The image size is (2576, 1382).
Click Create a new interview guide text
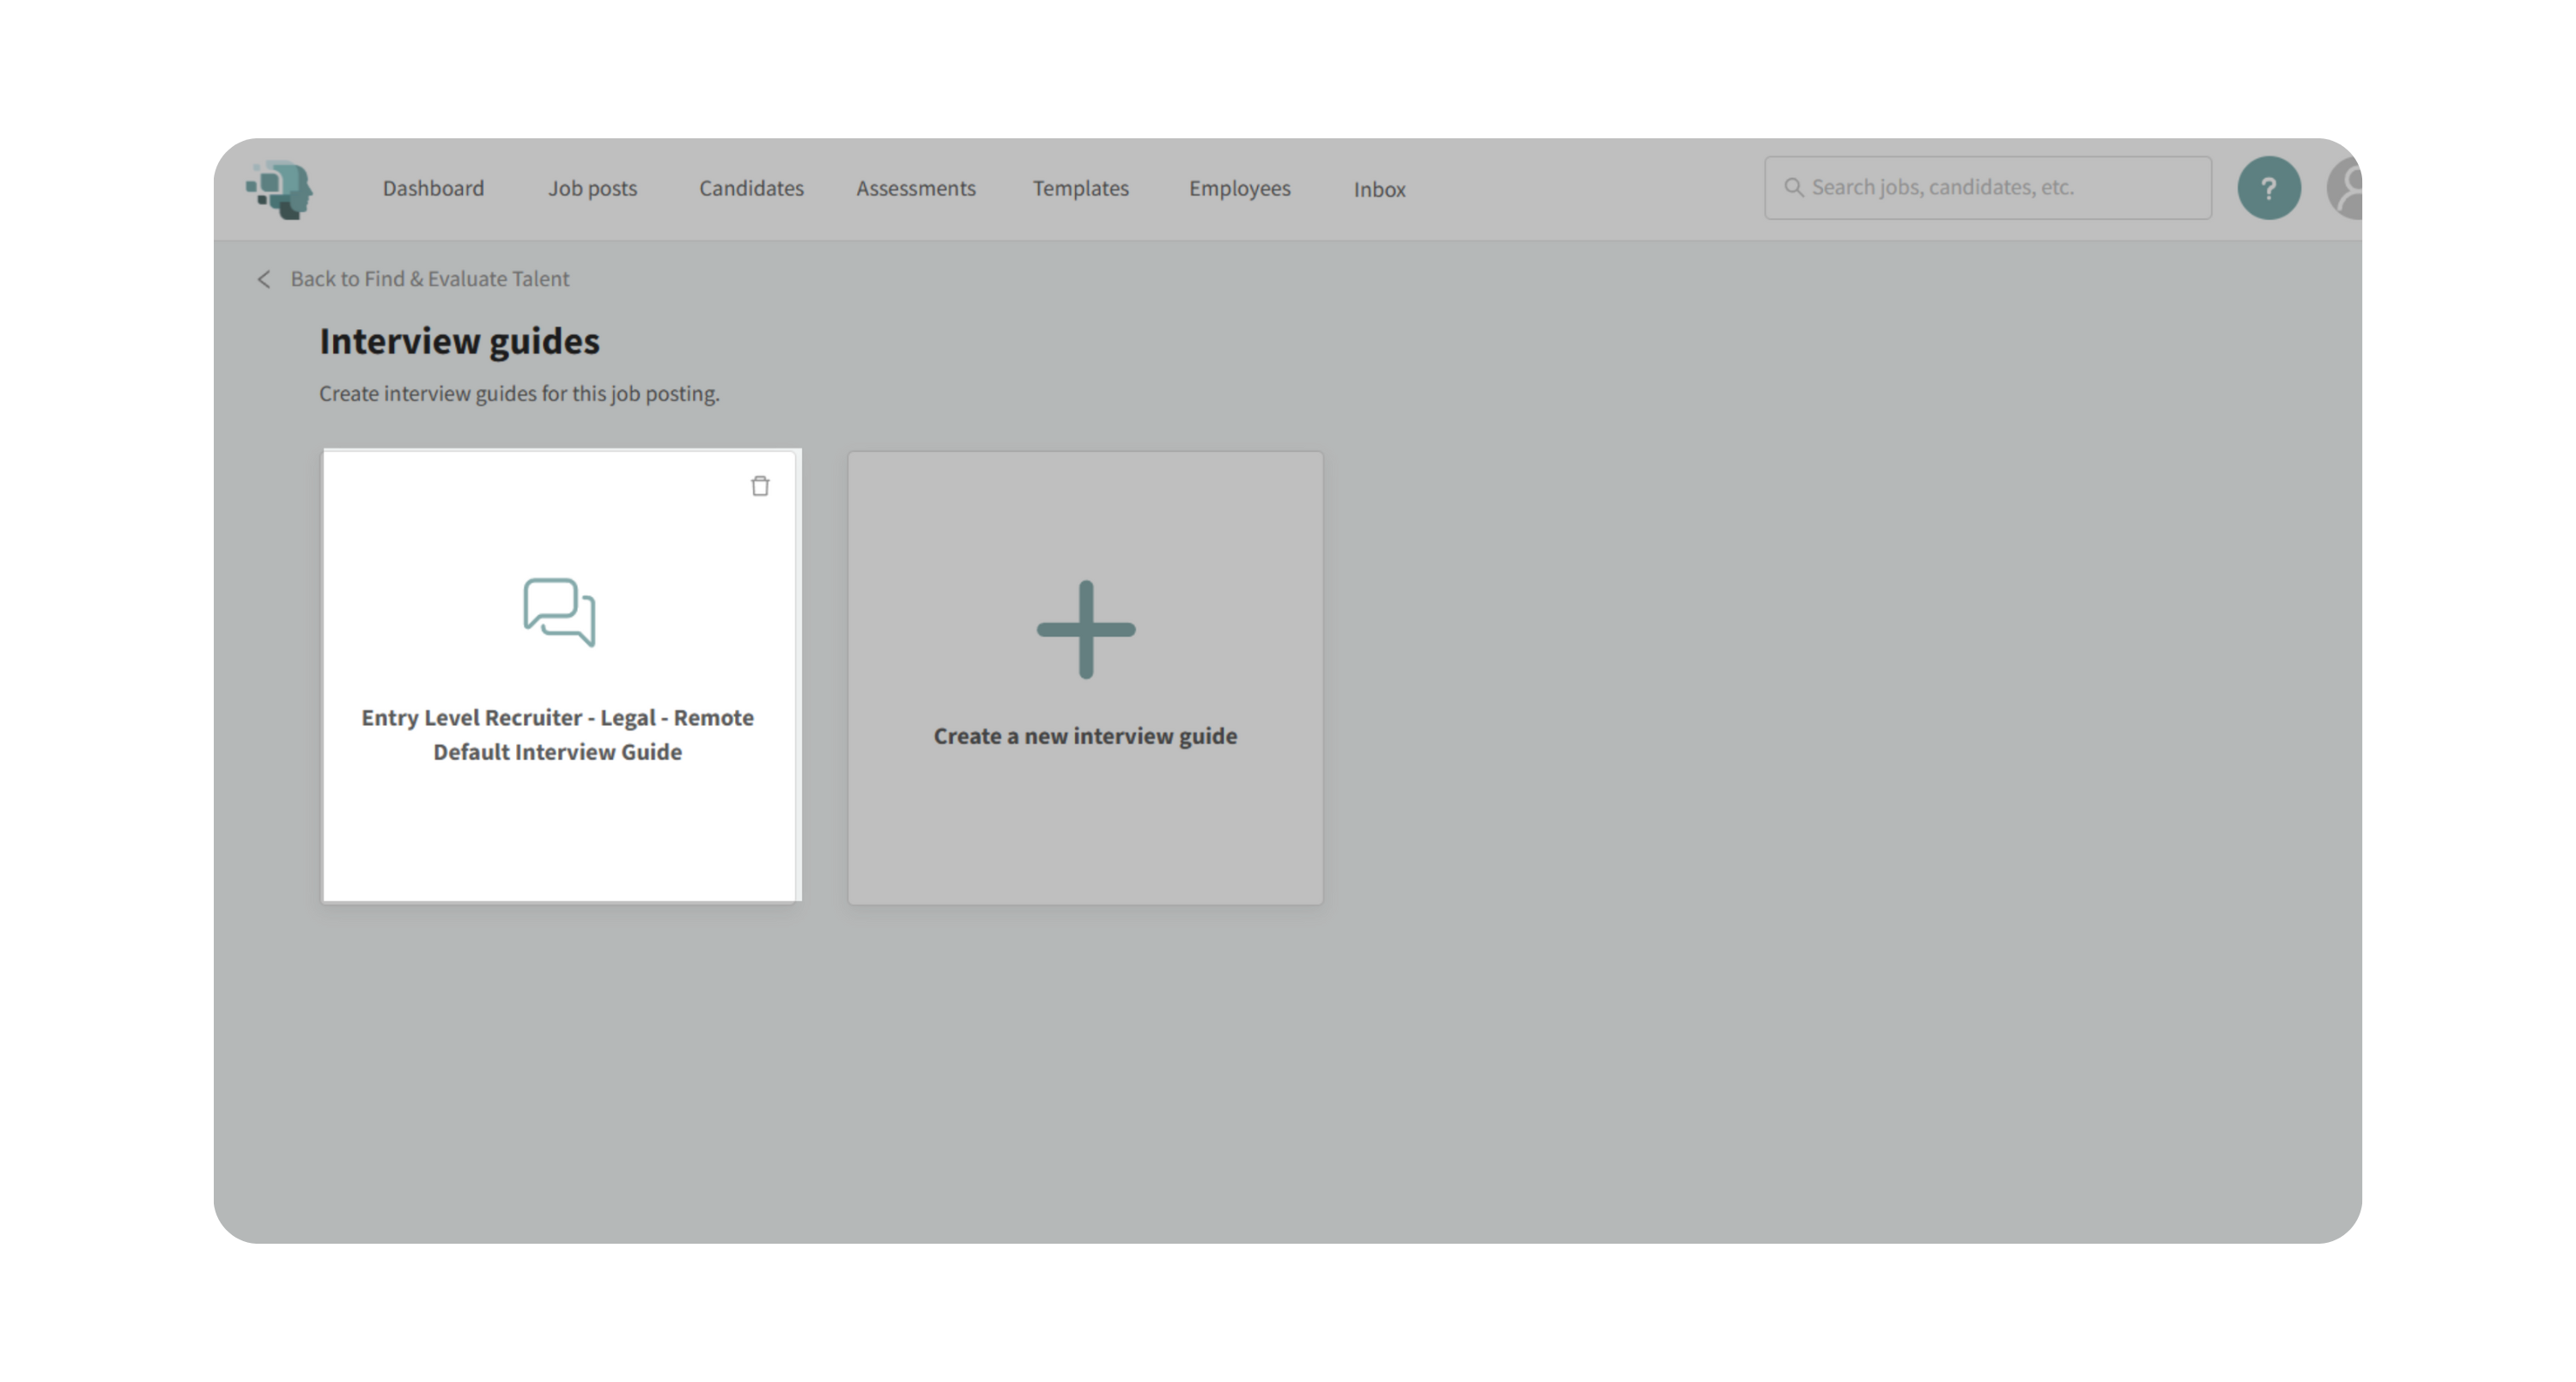[1085, 736]
